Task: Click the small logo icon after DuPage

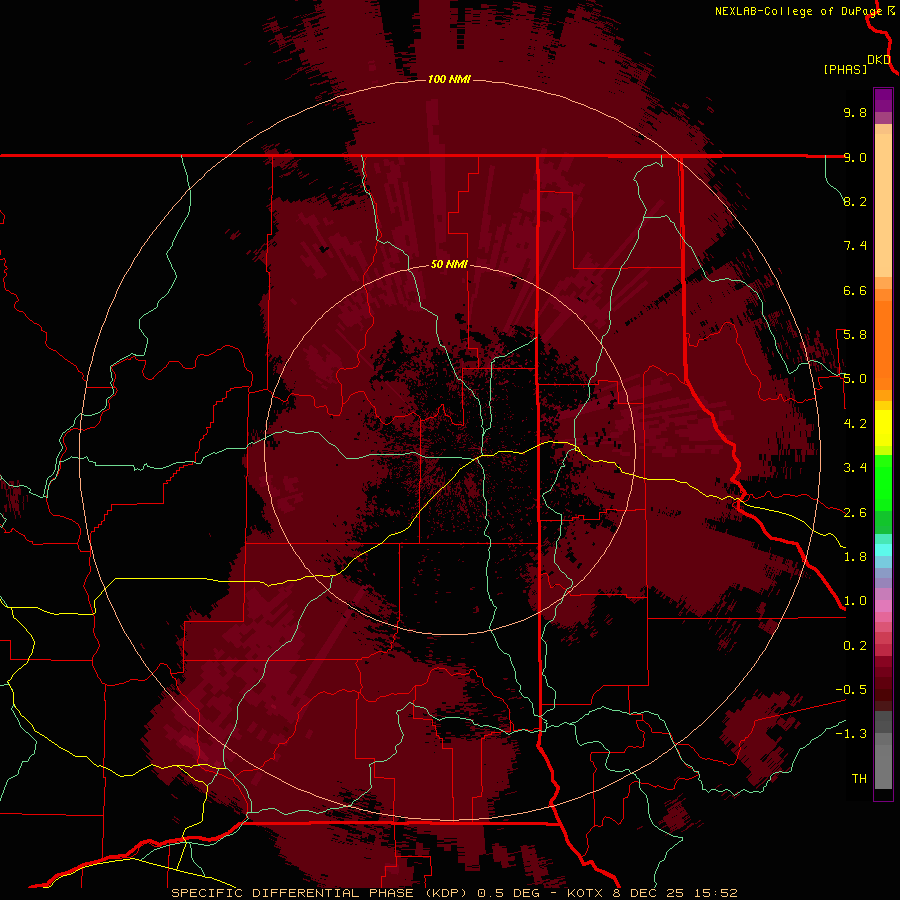Action: [x=891, y=10]
